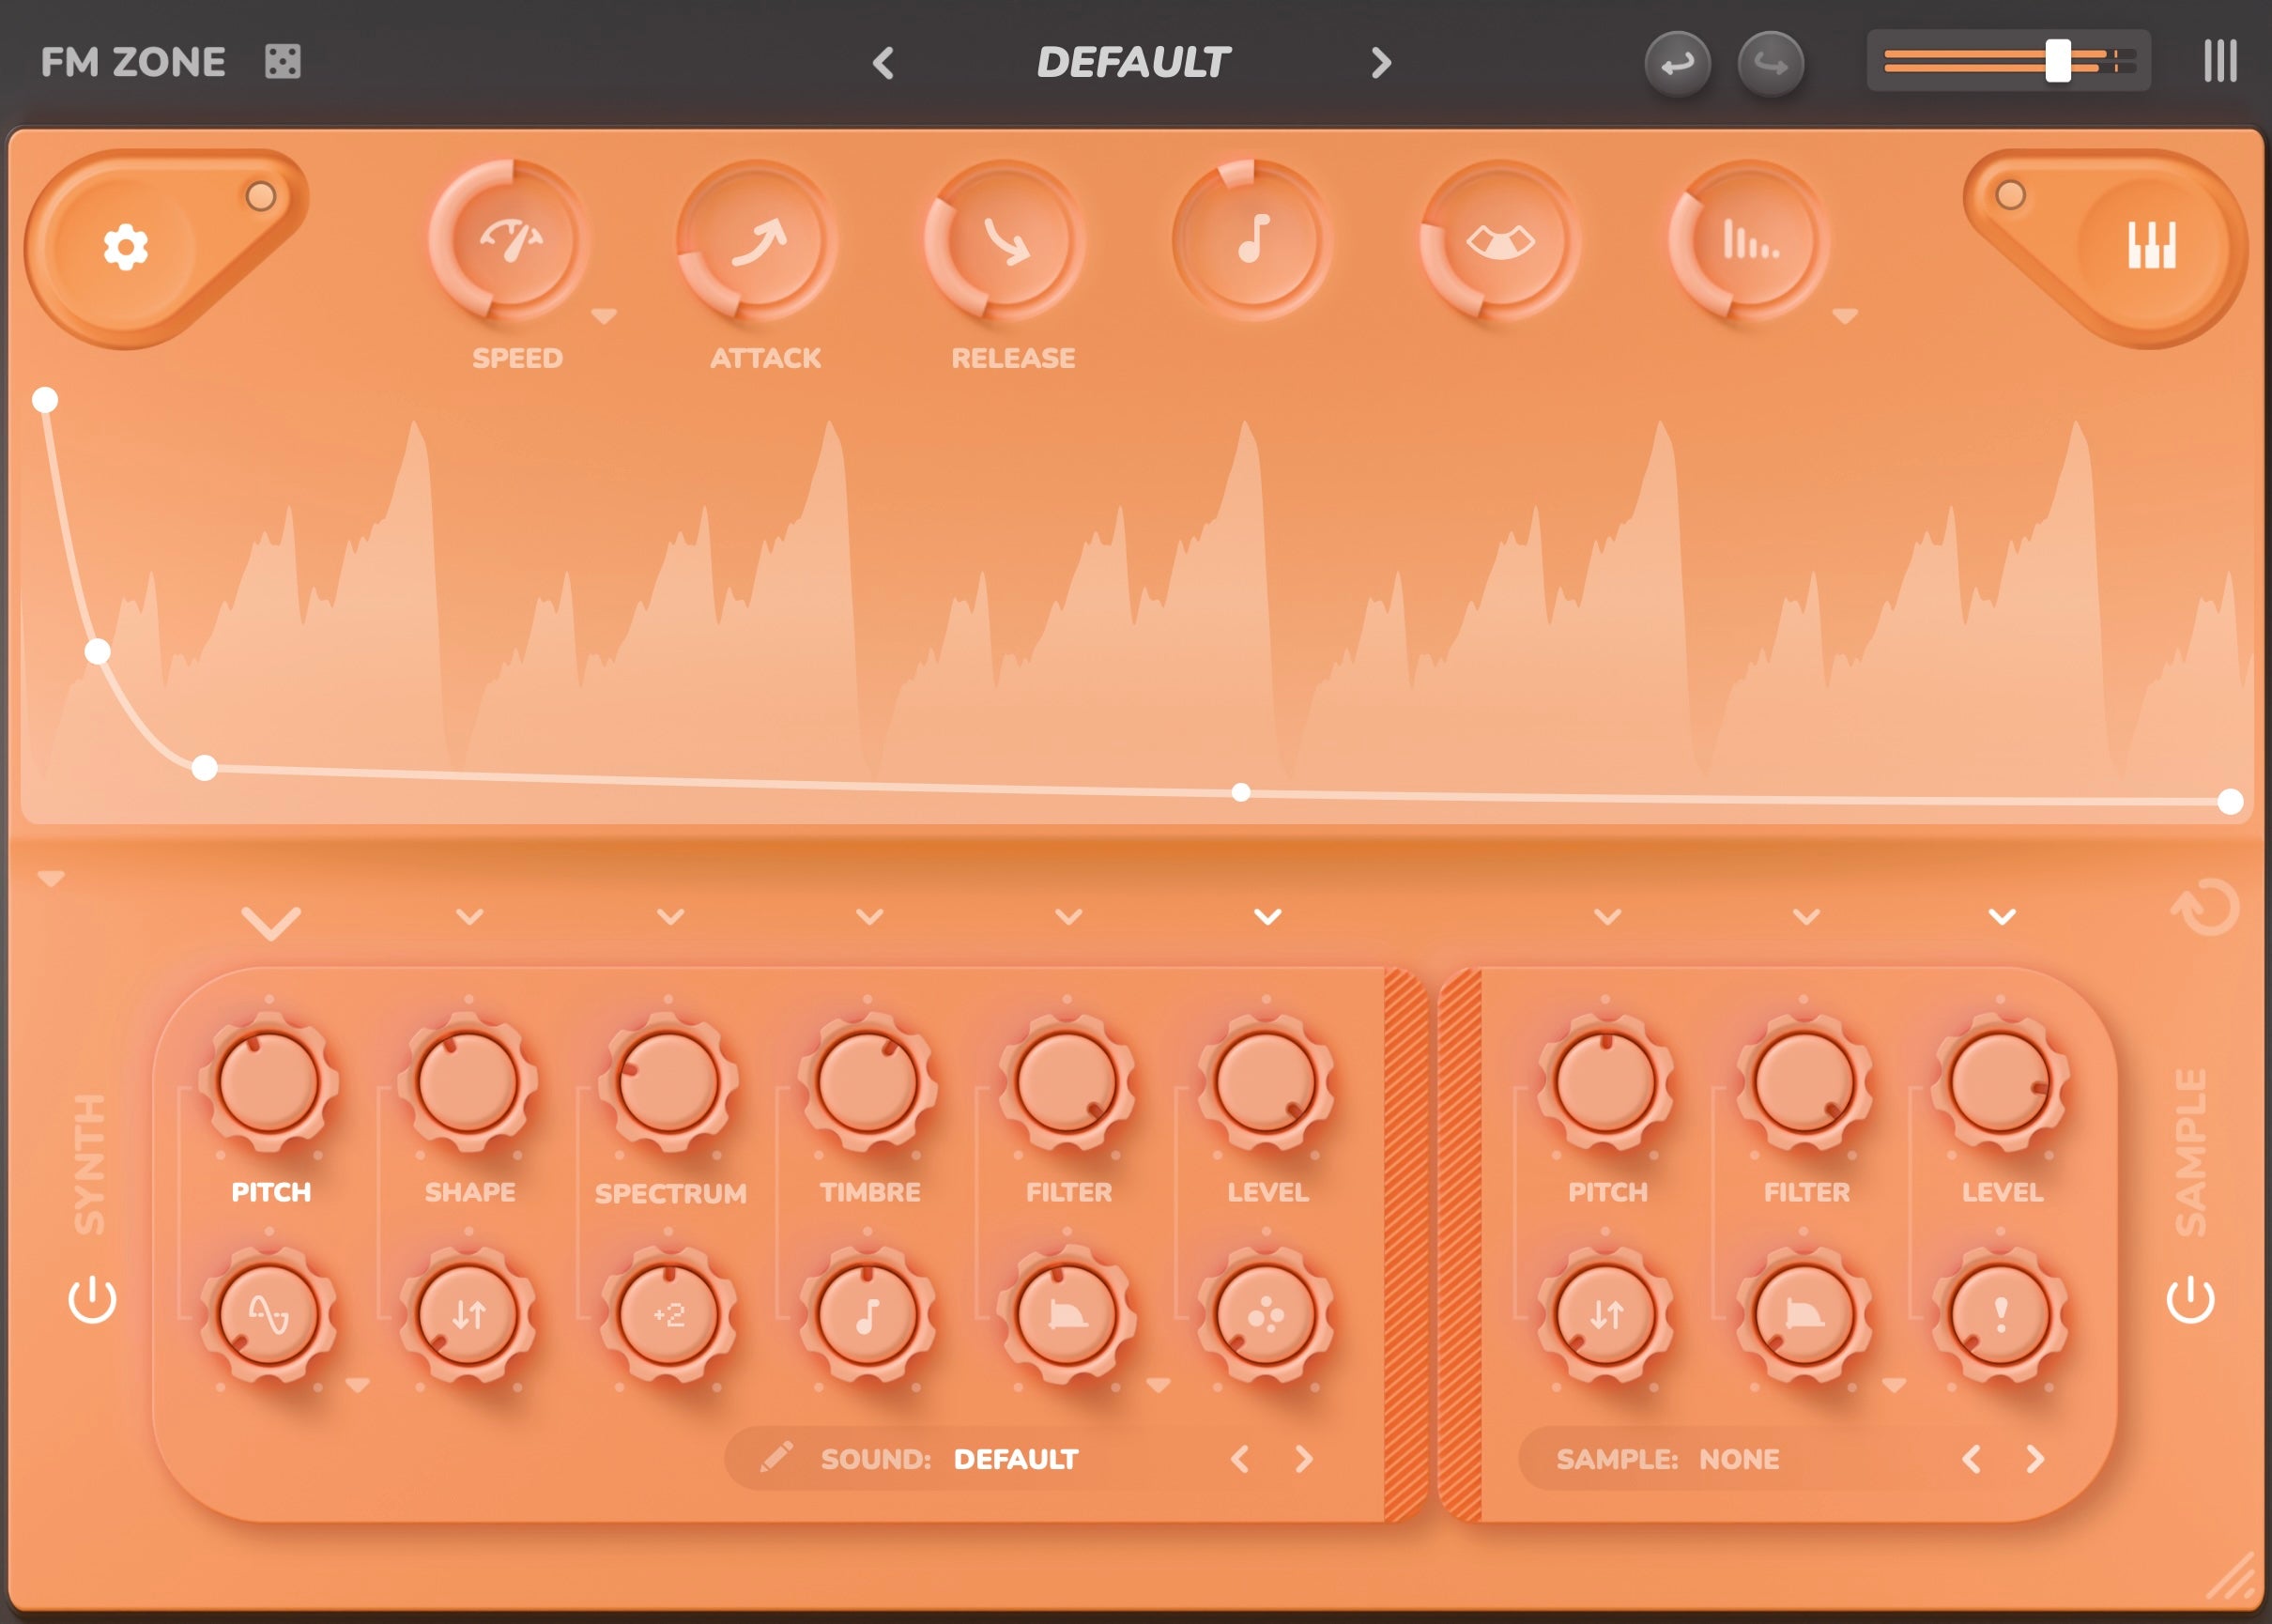
Task: Click the music note knob at the top
Action: click(x=1252, y=240)
